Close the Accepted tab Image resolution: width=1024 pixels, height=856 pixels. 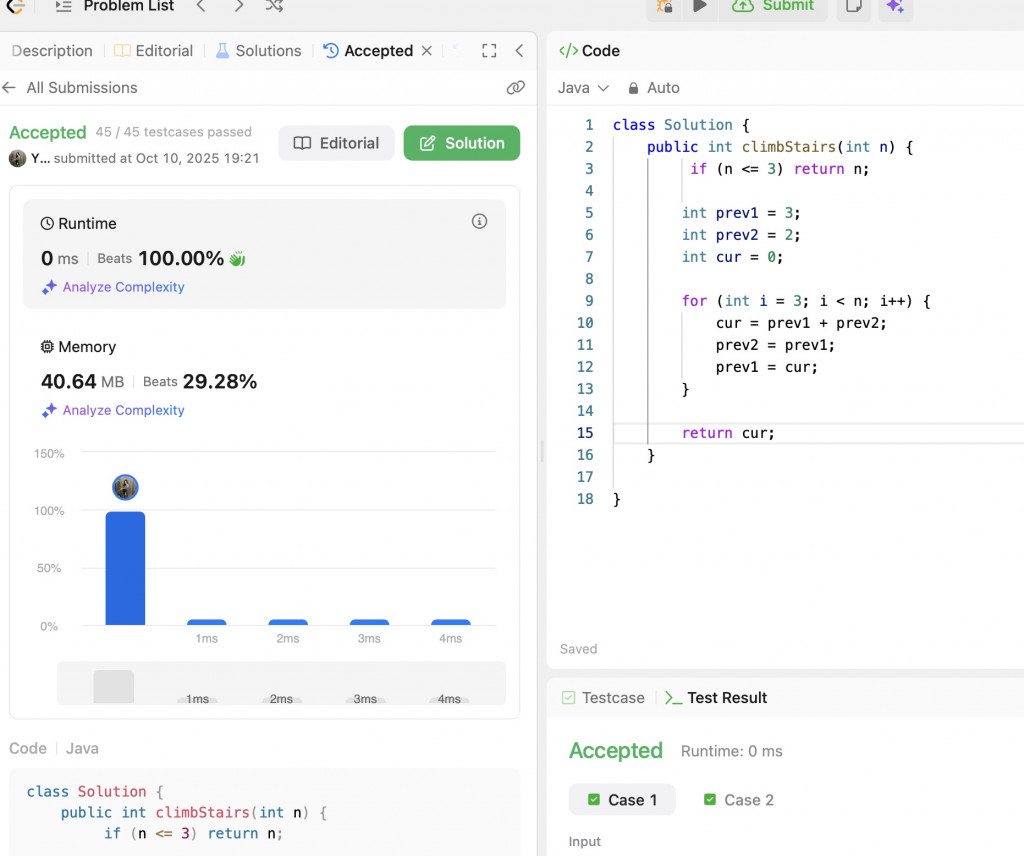pyautogui.click(x=427, y=51)
